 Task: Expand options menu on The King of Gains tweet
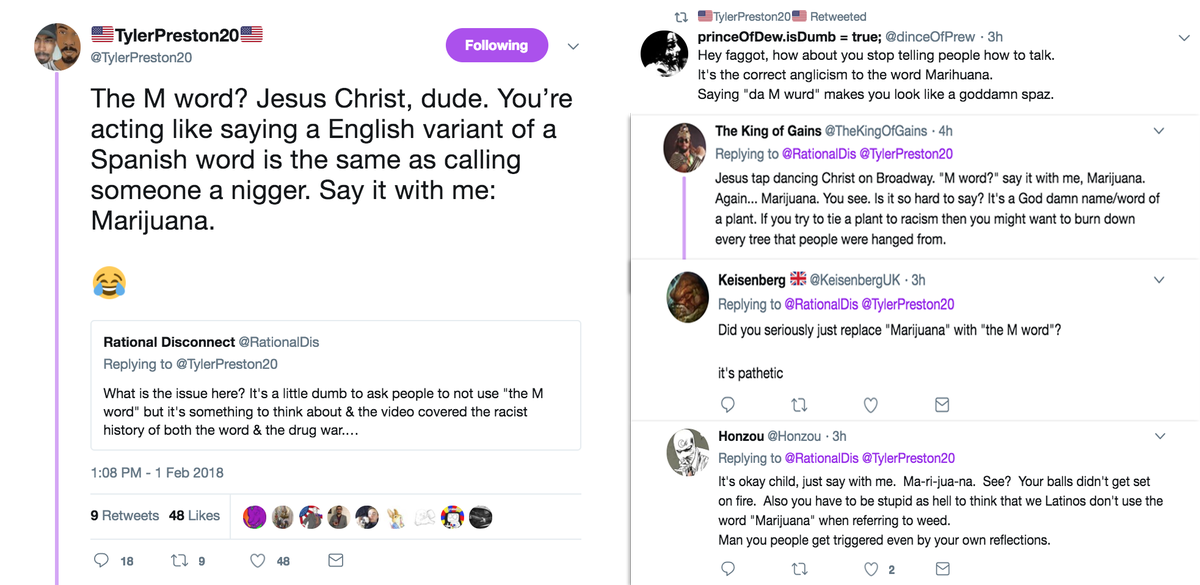click(x=1159, y=131)
